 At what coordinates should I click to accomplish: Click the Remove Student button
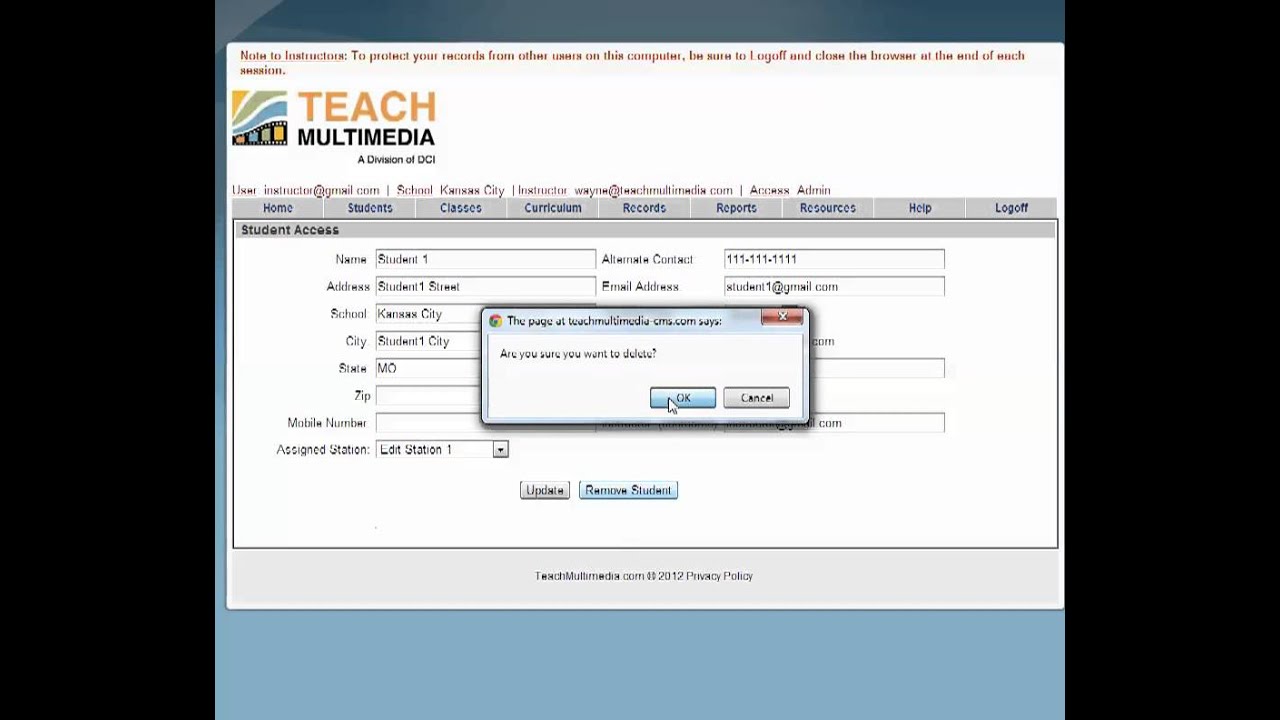[x=628, y=490]
